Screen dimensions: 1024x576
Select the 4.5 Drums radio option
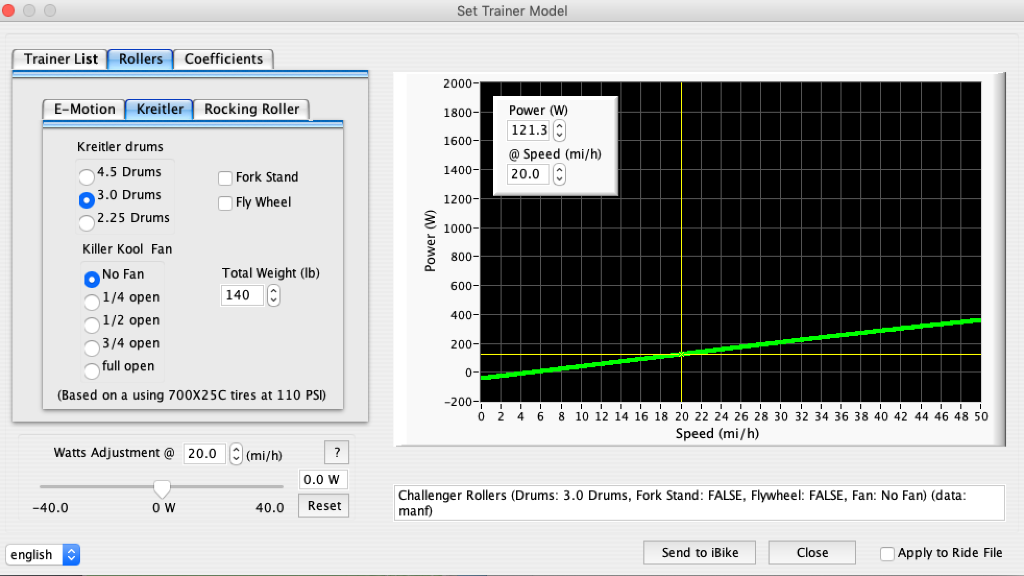click(x=87, y=174)
